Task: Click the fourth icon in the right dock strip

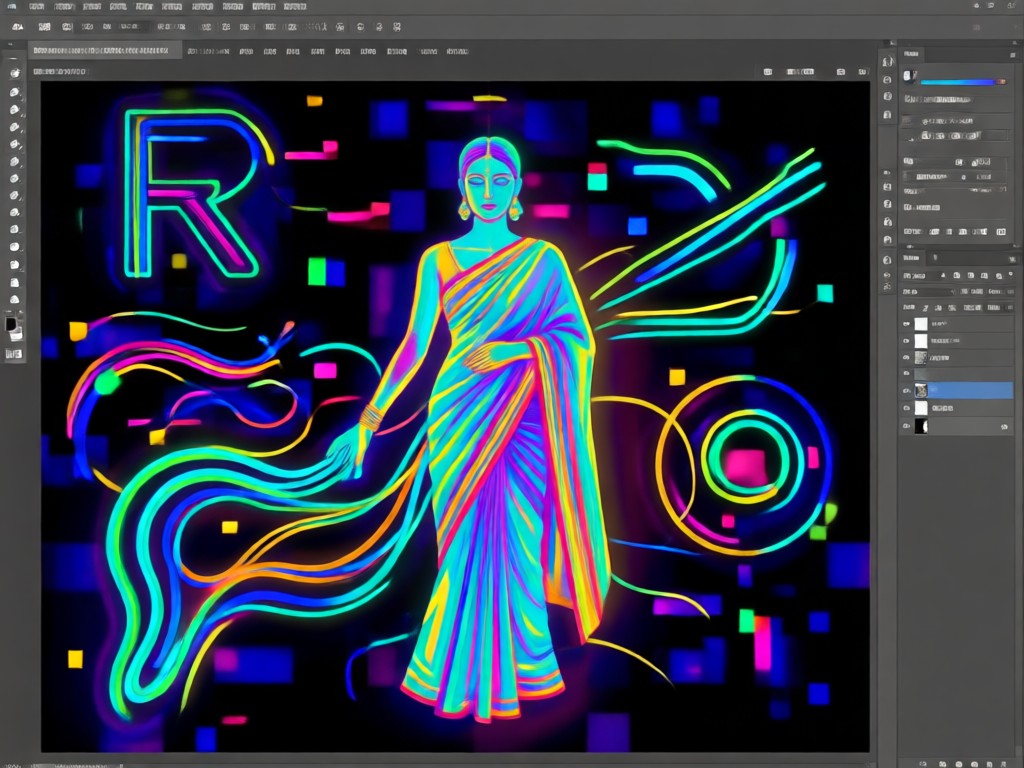Action: 887,115
